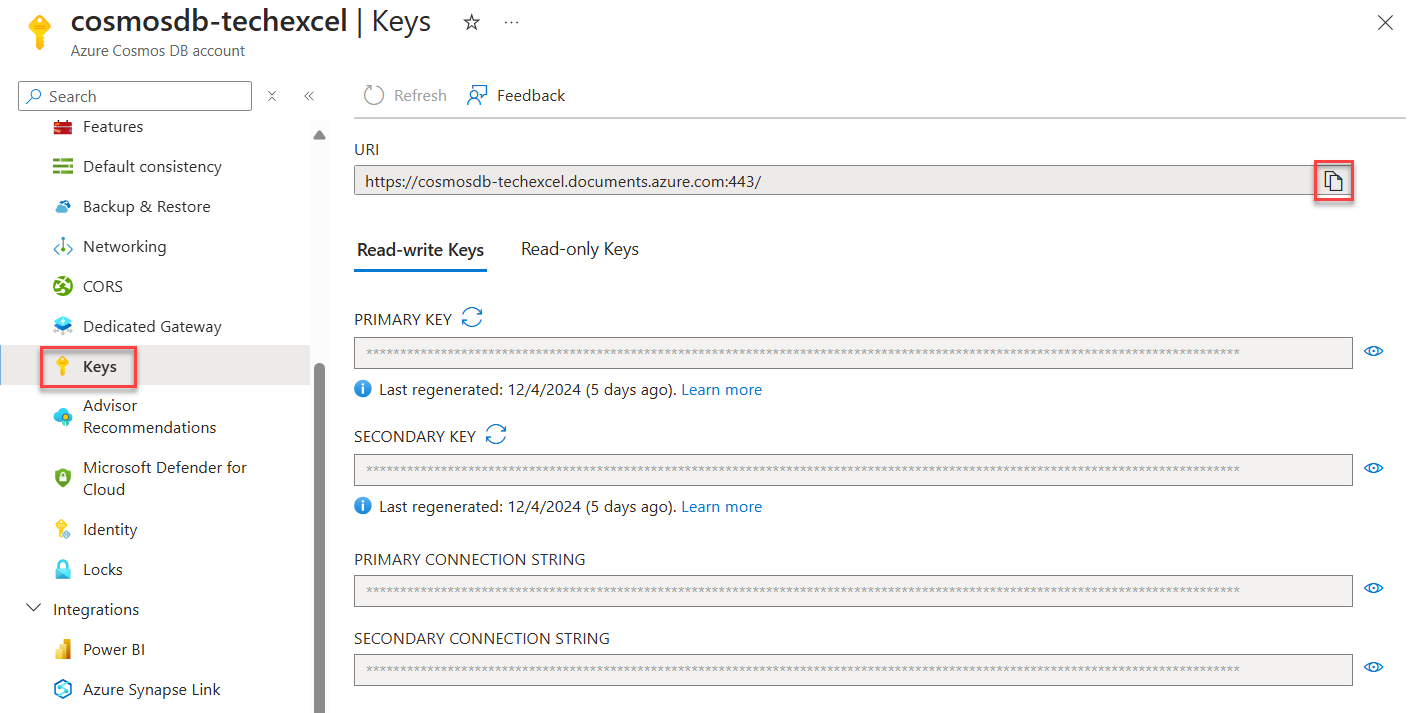Viewport: 1423px width, 713px height.
Task: Select the CORS blade icon
Action: [62, 286]
